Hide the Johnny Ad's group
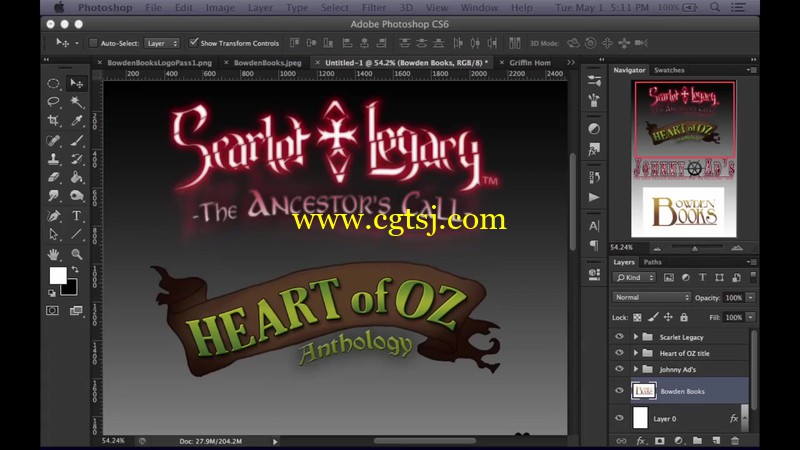 pos(619,369)
